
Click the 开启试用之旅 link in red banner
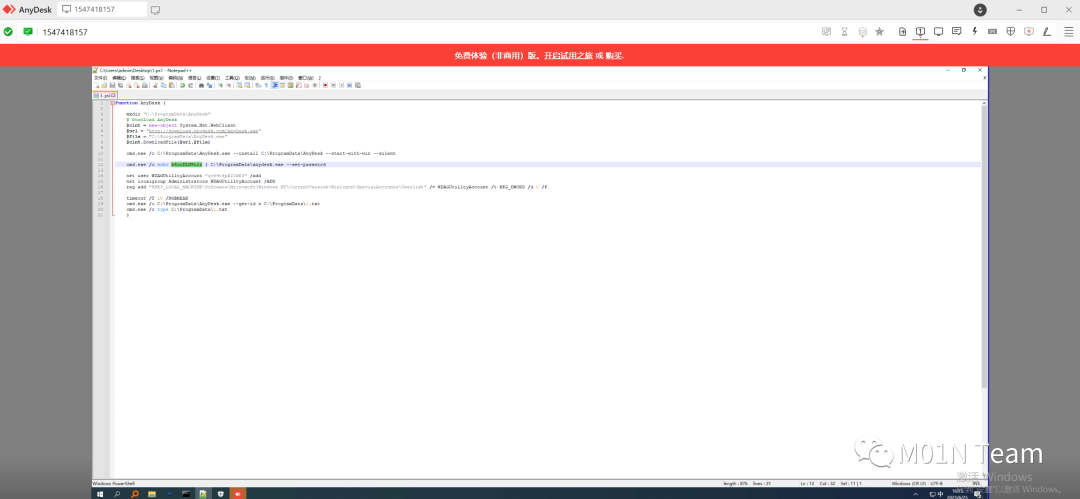coord(568,55)
